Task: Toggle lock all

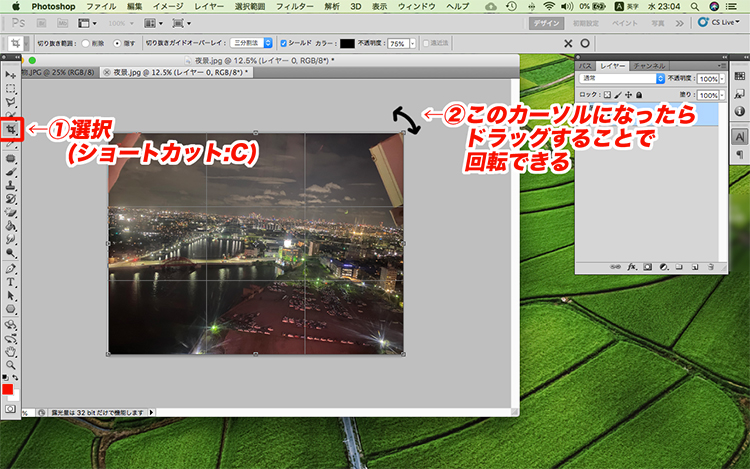Action: [639, 95]
